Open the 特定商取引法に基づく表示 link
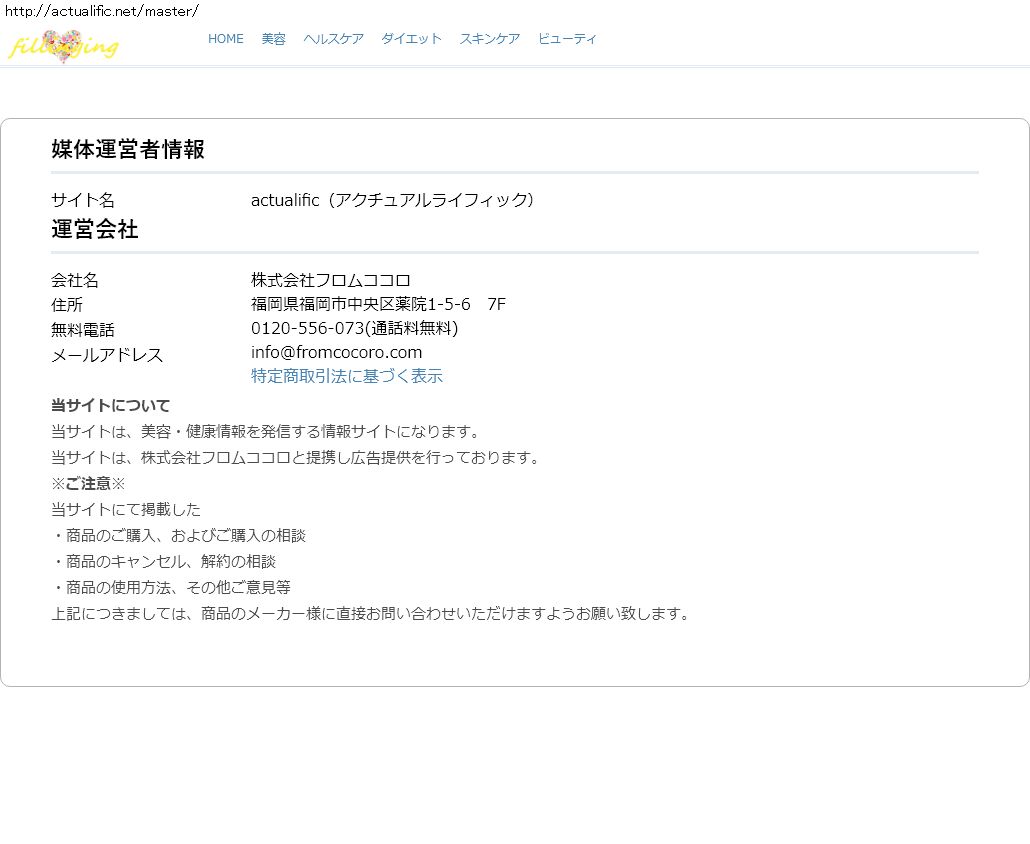 pos(347,376)
